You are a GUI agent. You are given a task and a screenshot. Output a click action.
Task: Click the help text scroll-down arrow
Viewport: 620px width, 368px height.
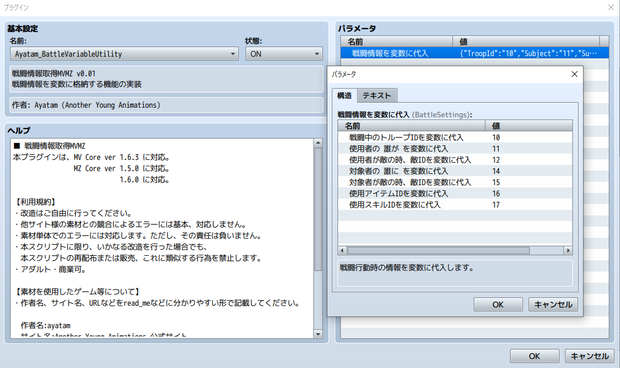click(318, 334)
